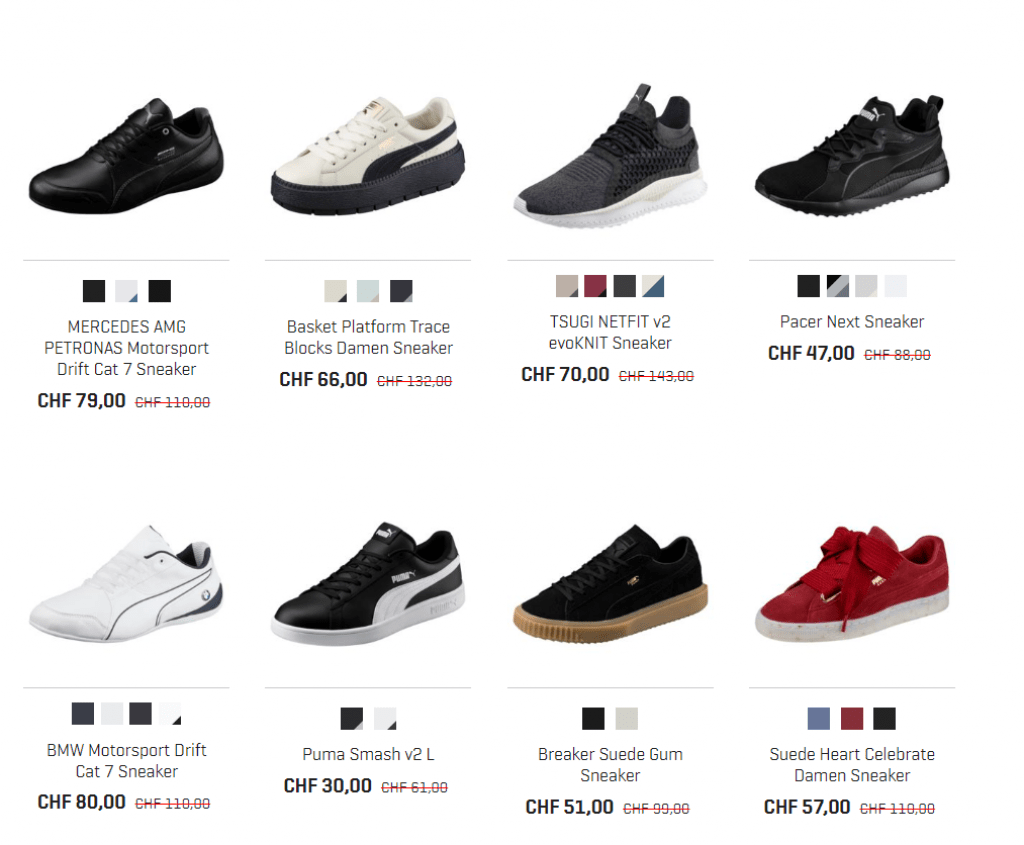Open the black Breaker Suede Gum shoe image
This screenshot has height=845, width=1024.
click(x=610, y=584)
